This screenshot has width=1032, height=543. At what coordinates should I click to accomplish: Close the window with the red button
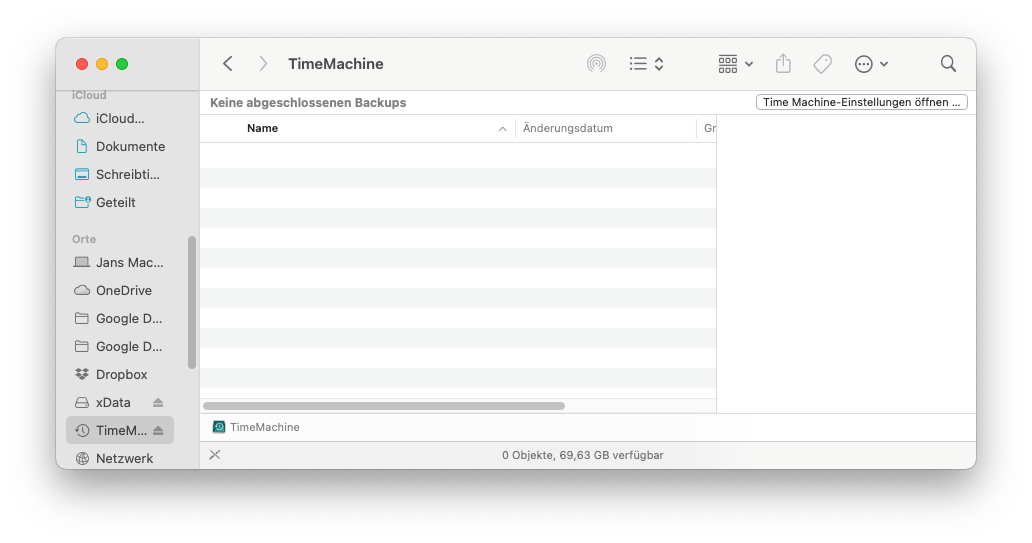(x=82, y=64)
